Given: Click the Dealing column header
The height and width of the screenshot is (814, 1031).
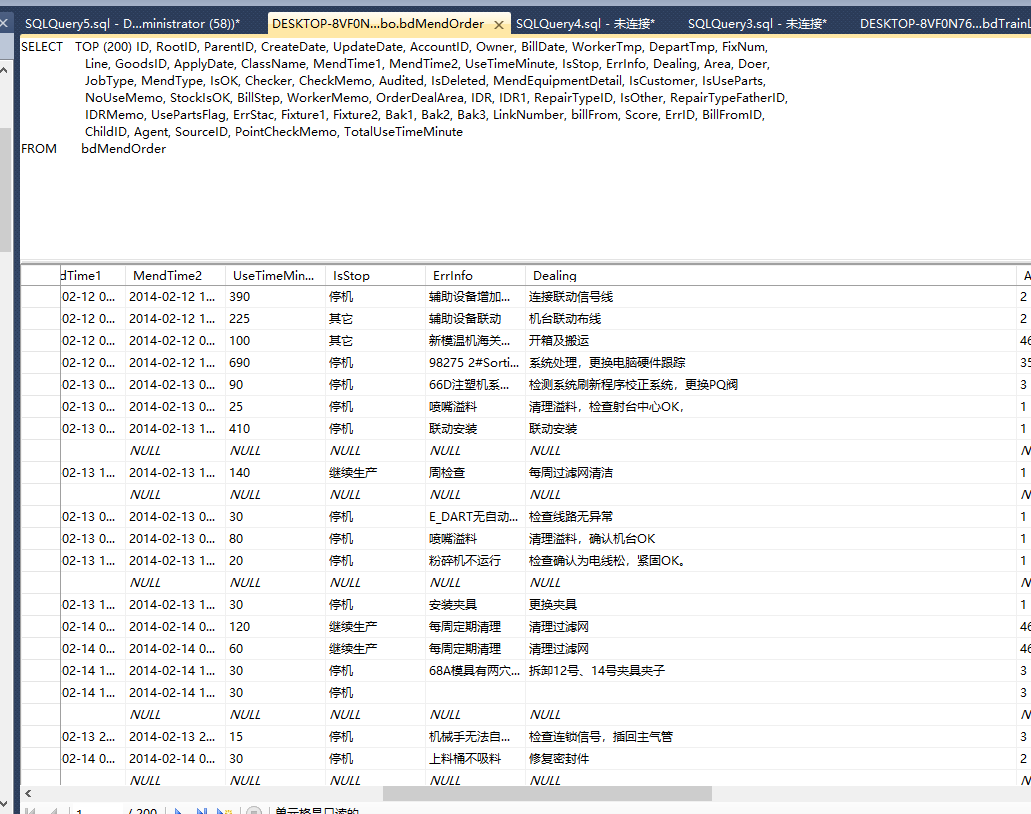Looking at the screenshot, I should click(770, 275).
